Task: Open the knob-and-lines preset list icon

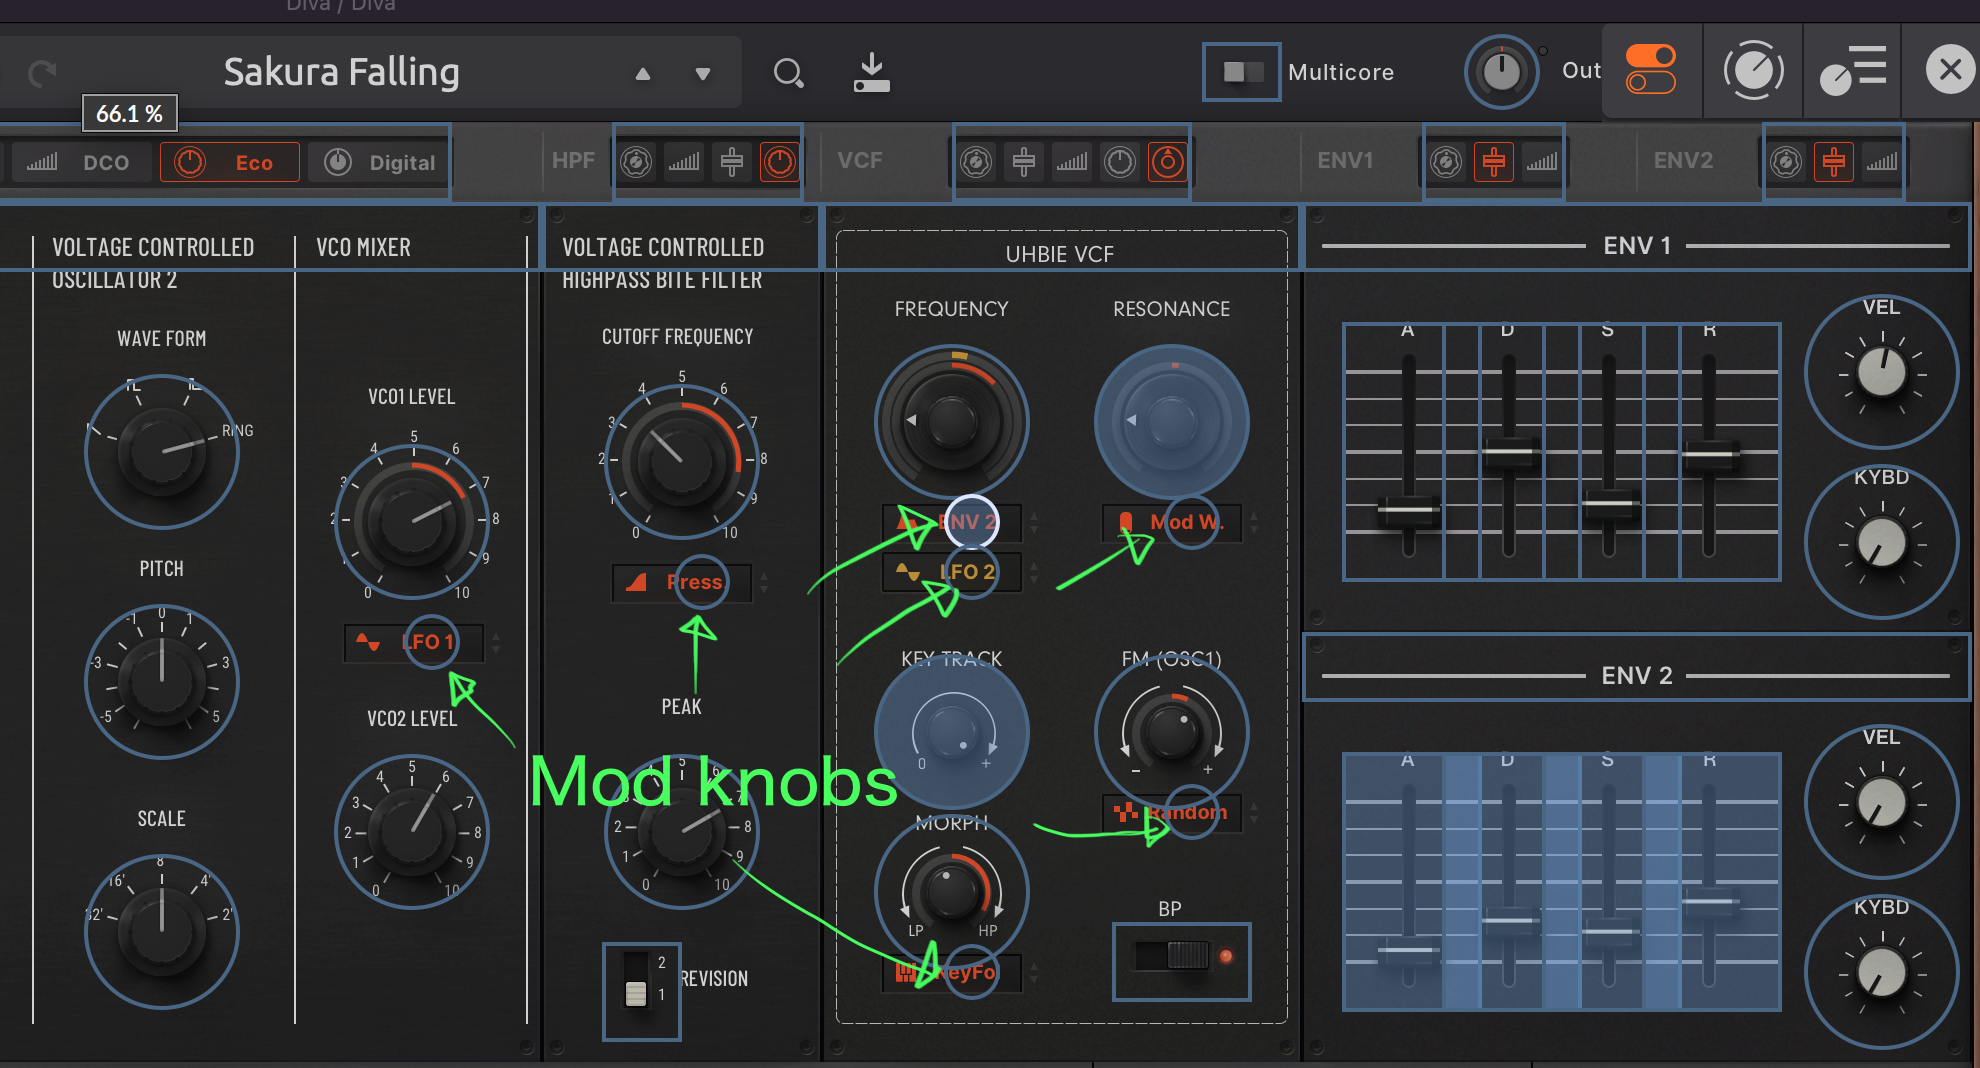Action: click(x=1853, y=70)
